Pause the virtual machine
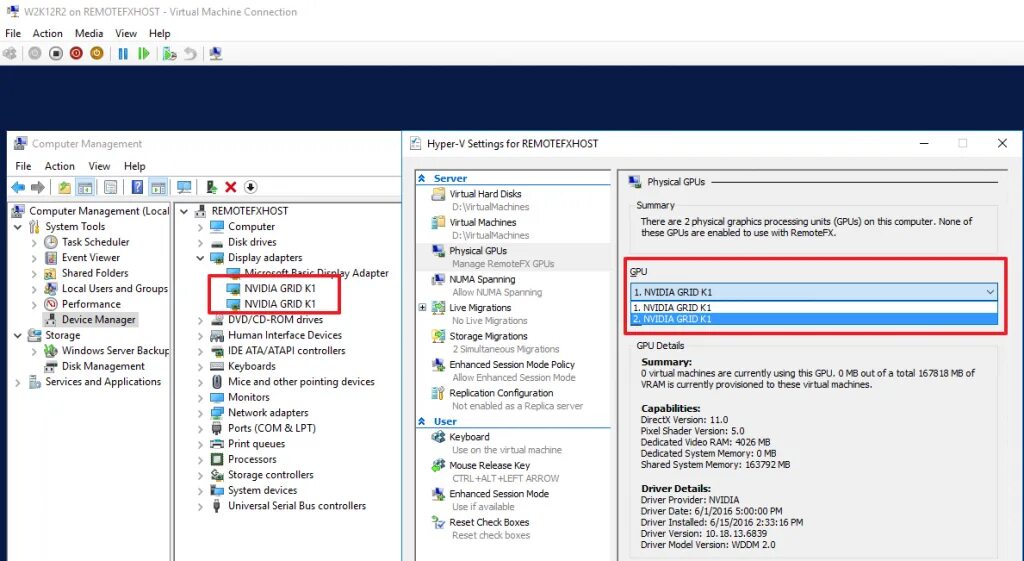Image resolution: width=1024 pixels, height=561 pixels. point(123,54)
